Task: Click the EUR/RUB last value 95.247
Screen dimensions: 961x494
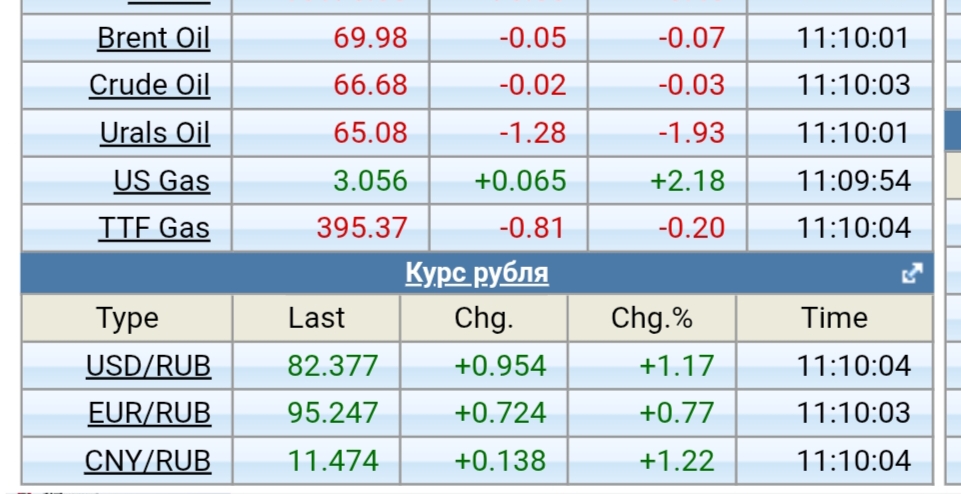Action: 333,413
